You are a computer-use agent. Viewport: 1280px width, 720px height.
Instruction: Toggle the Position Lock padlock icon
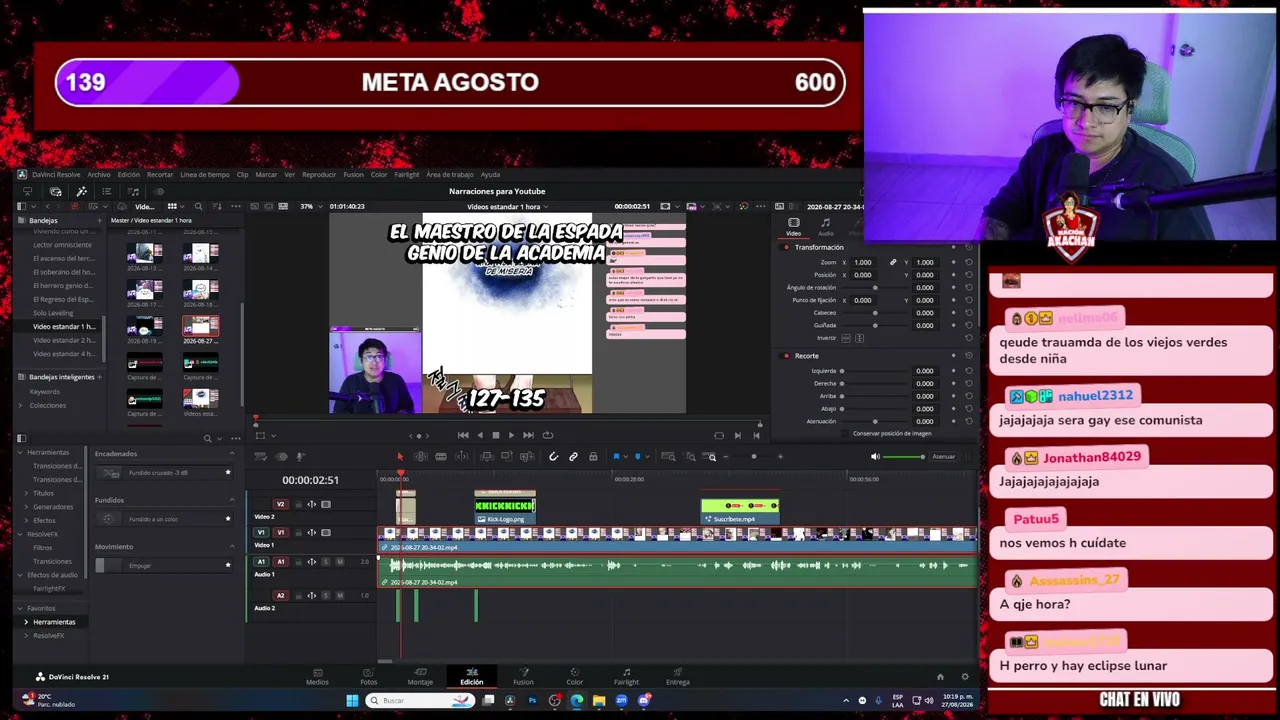pyautogui.click(x=593, y=457)
